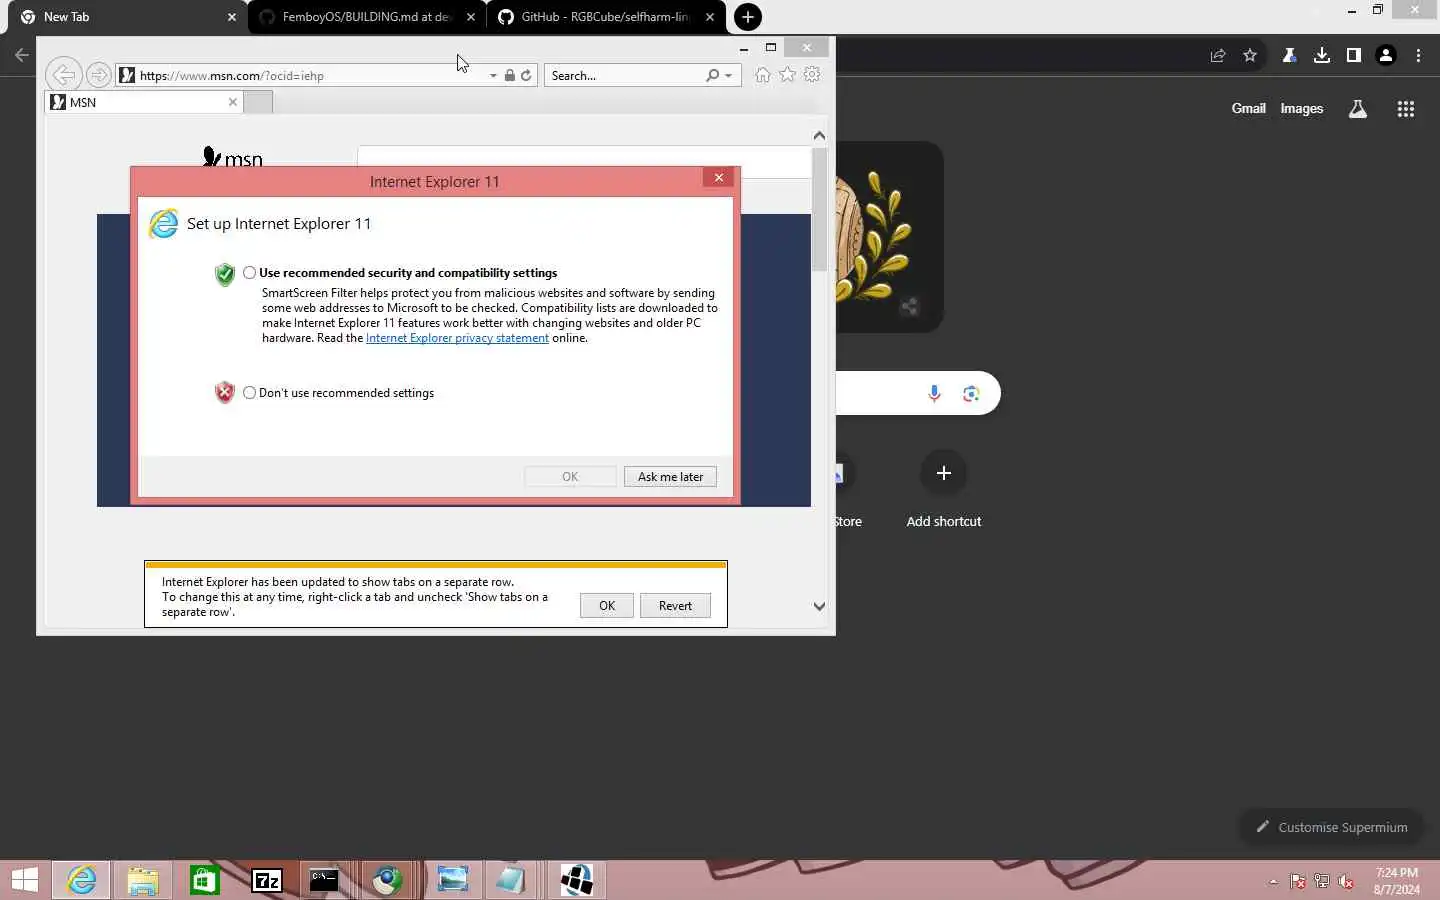The height and width of the screenshot is (900, 1440).
Task: Open the Images link
Action: pyautogui.click(x=1301, y=109)
